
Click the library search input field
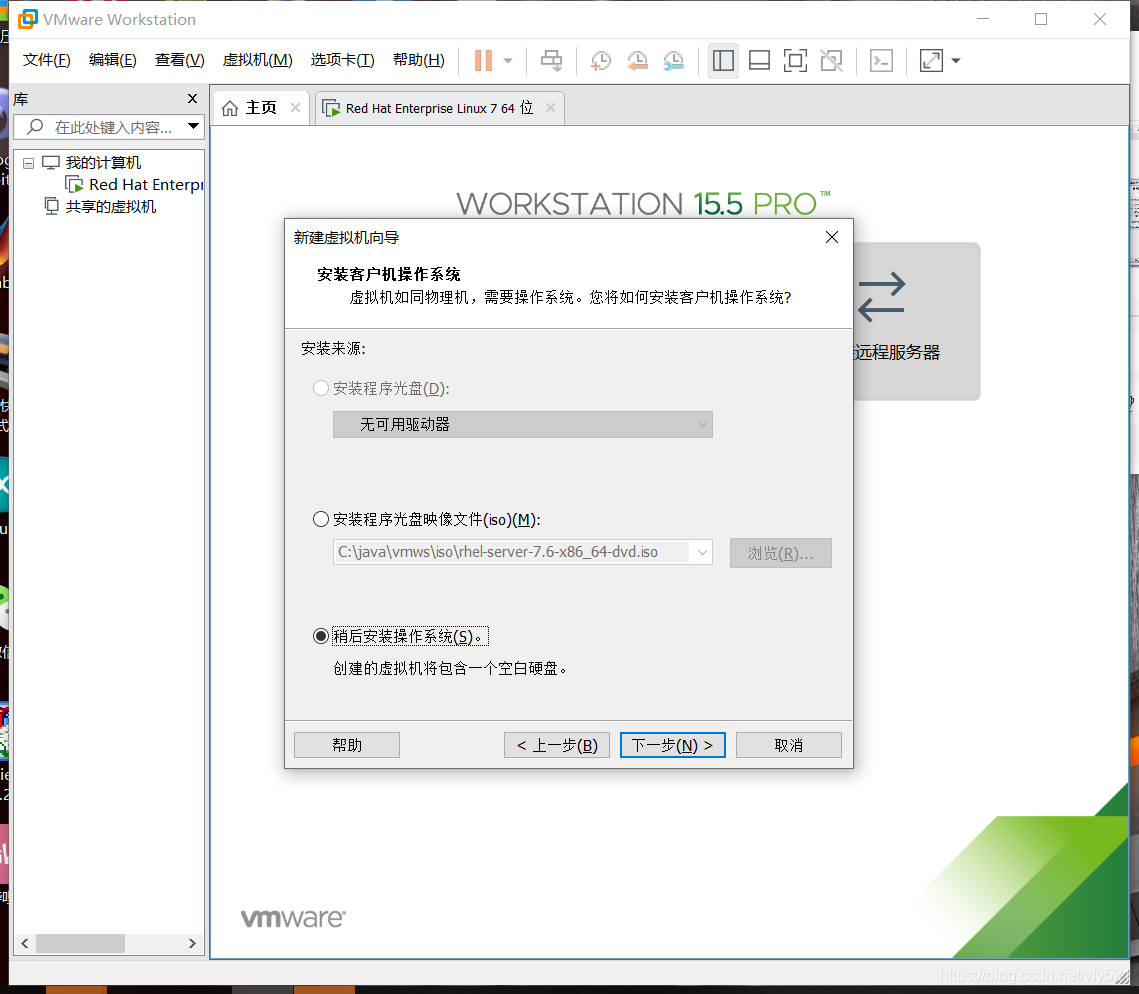109,127
